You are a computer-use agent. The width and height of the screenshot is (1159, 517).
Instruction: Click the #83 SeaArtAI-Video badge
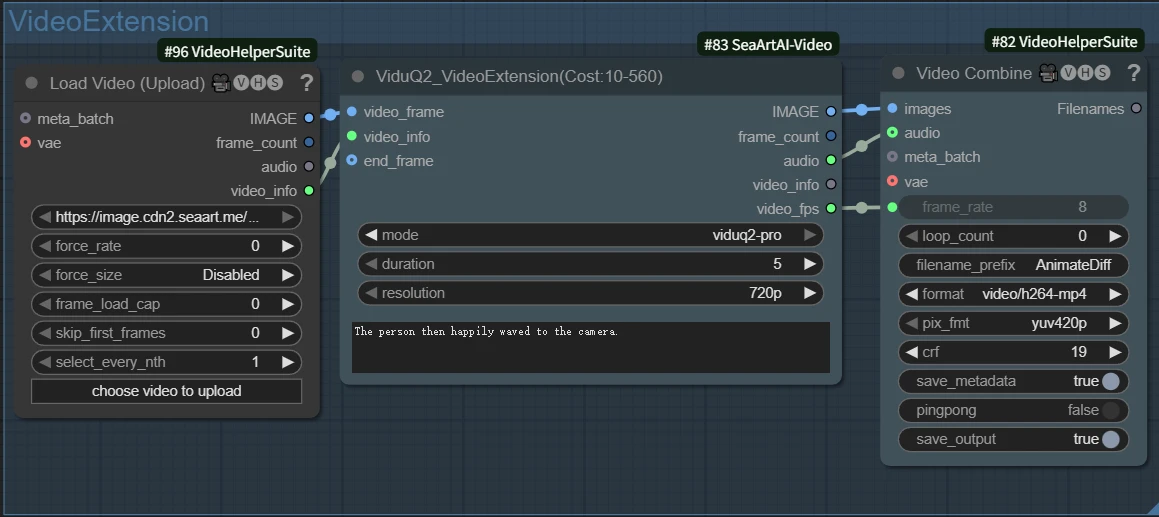(768, 44)
